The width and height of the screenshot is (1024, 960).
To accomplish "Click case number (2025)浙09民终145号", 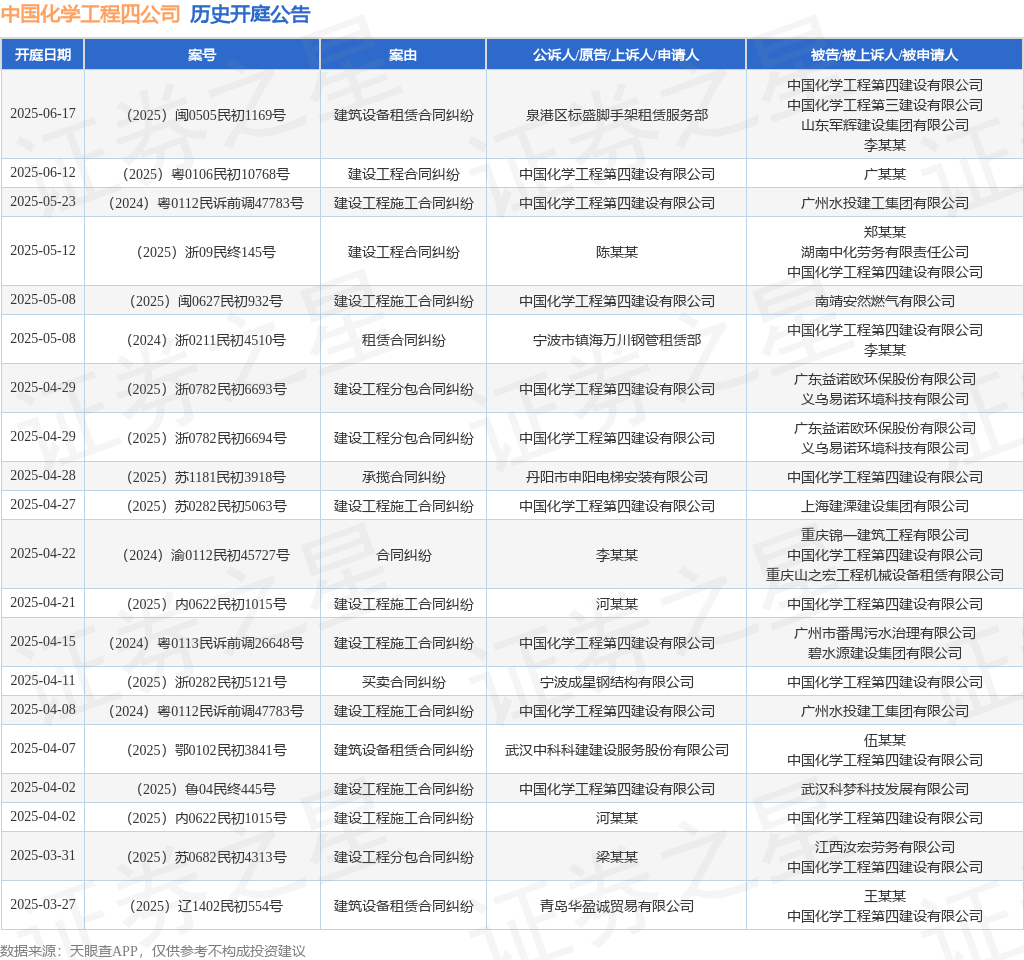I will pyautogui.click(x=206, y=252).
